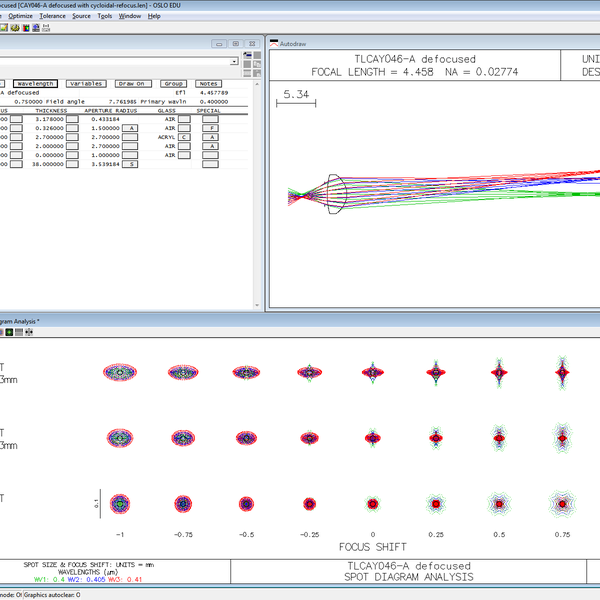The image size is (600, 600).
Task: Click the Wavelength button
Action: [35, 84]
